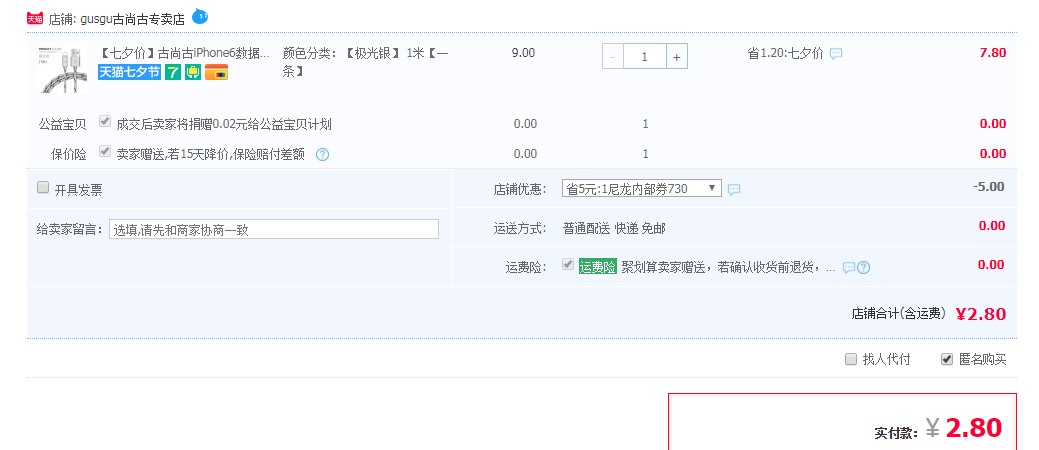Viewport: 1039px width, 450px height.
Task: Open the gusgu古尚古专卖店 store link
Action: pos(133,19)
